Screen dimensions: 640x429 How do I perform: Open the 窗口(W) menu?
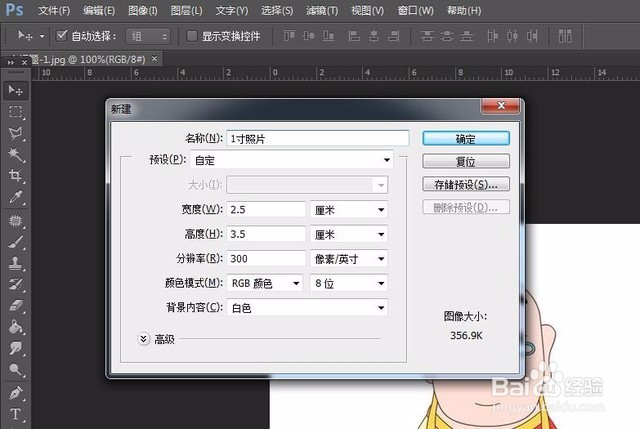[415, 10]
